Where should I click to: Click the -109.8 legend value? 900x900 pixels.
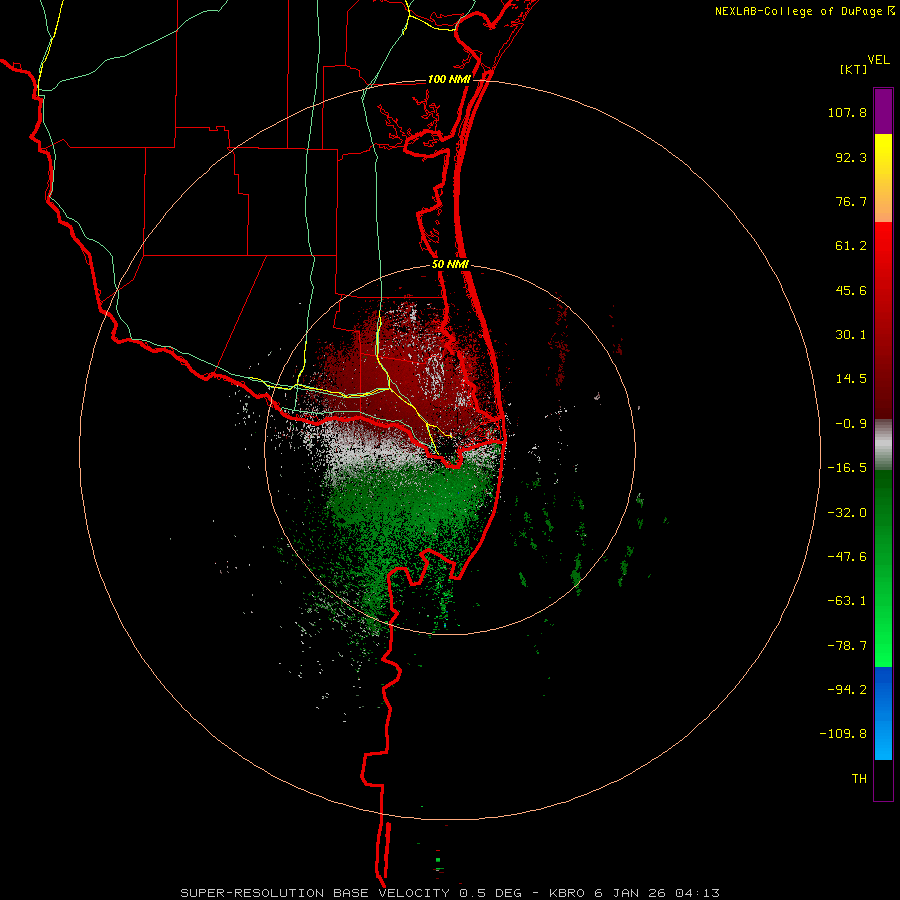pyautogui.click(x=843, y=734)
